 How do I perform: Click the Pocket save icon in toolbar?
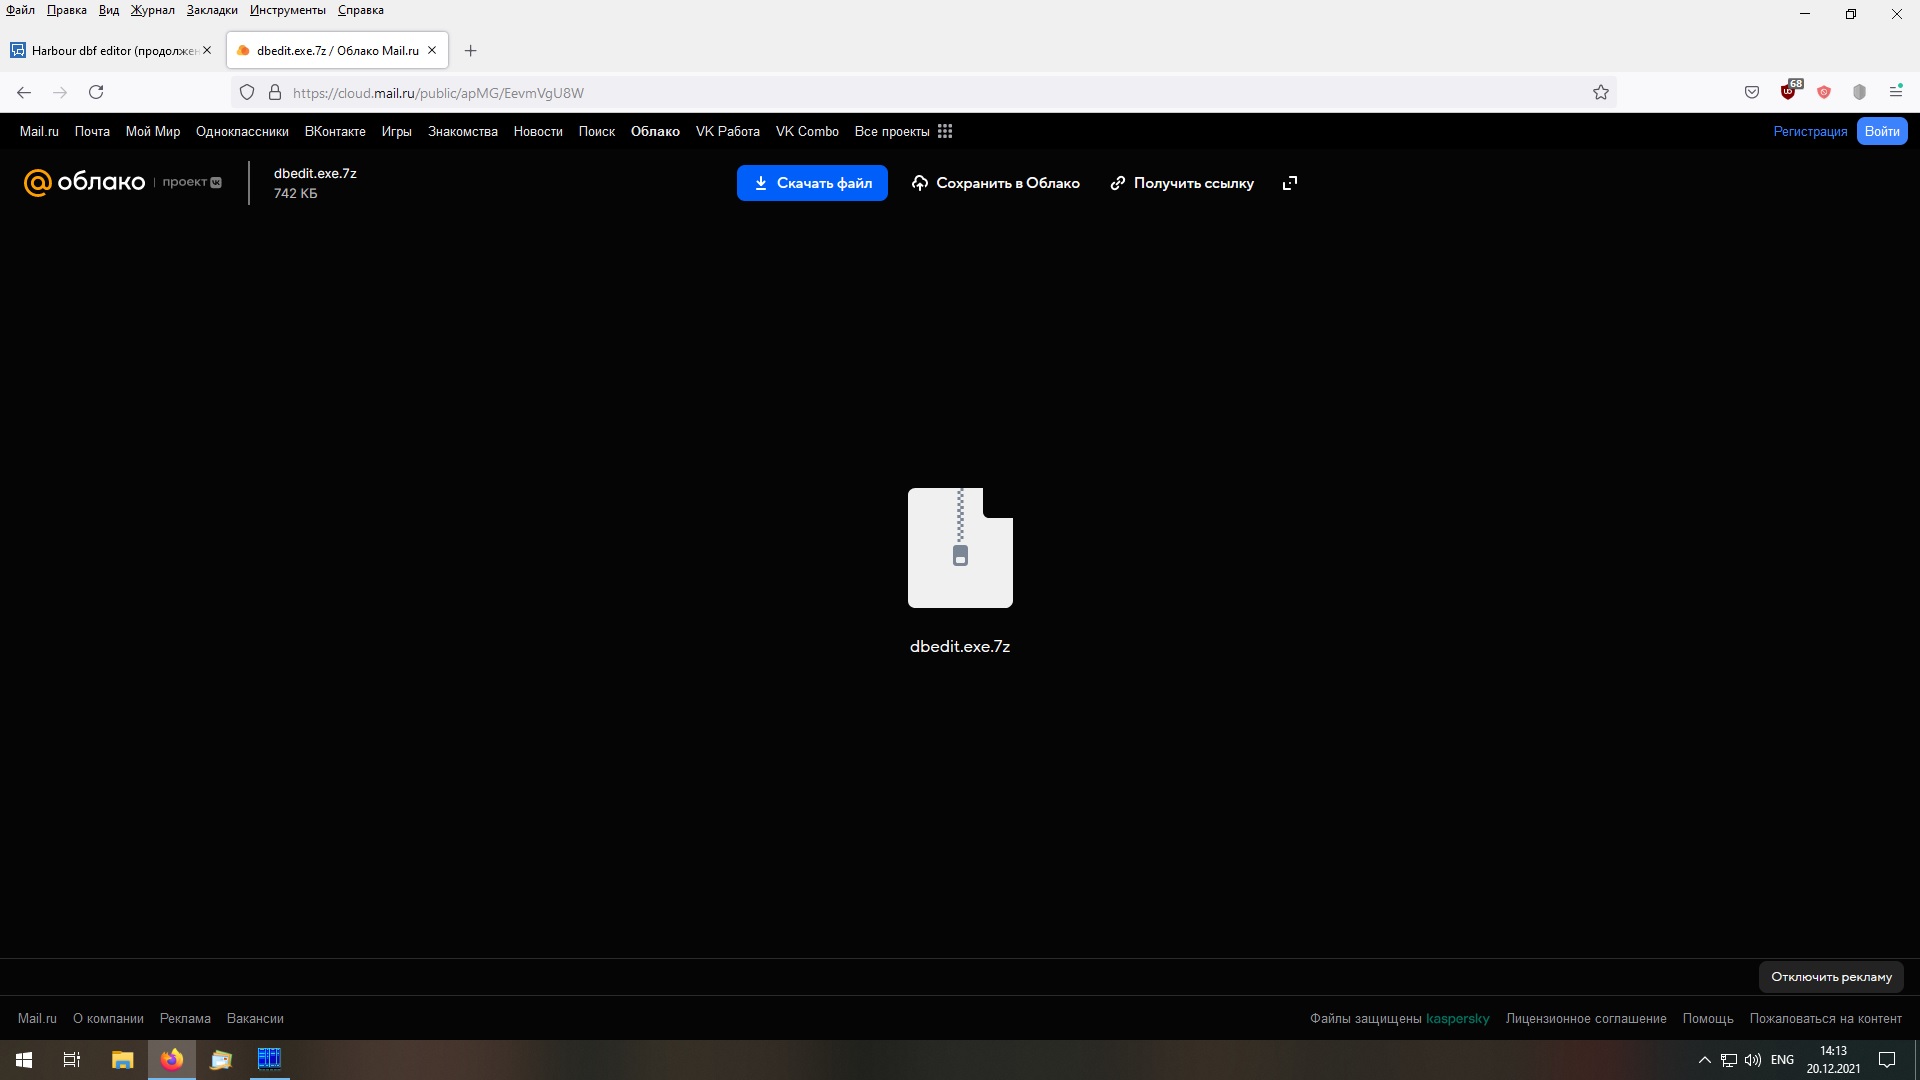point(1752,92)
